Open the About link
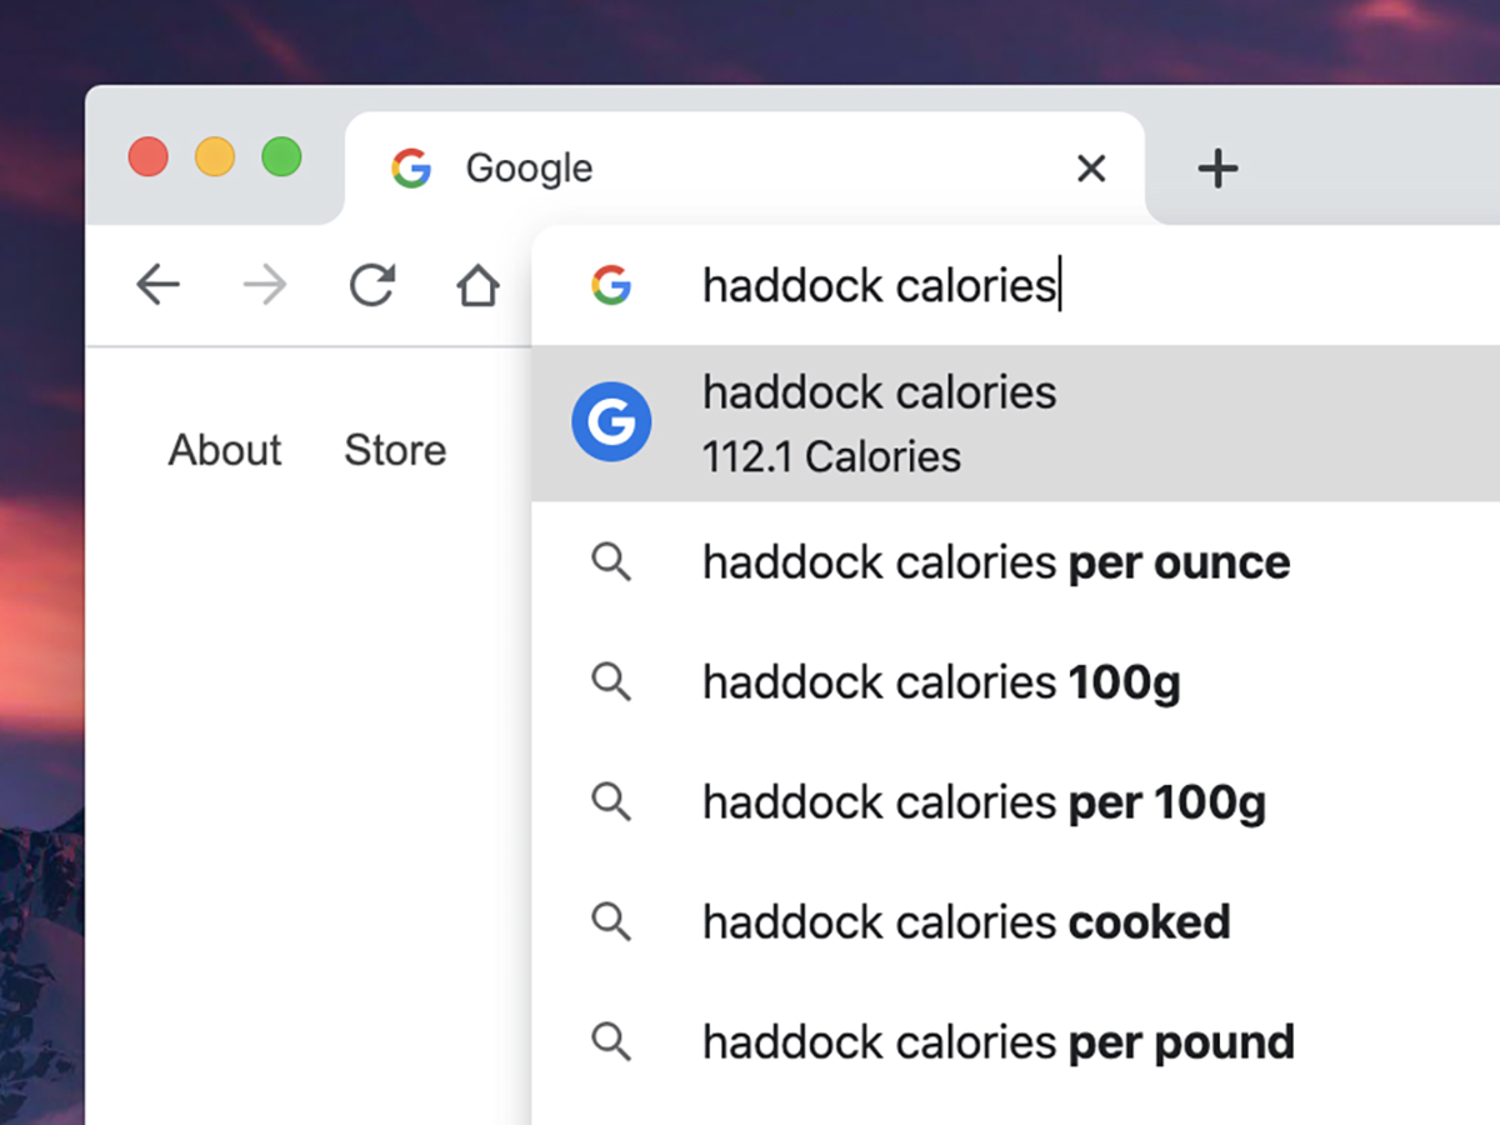The height and width of the screenshot is (1125, 1500). (225, 450)
